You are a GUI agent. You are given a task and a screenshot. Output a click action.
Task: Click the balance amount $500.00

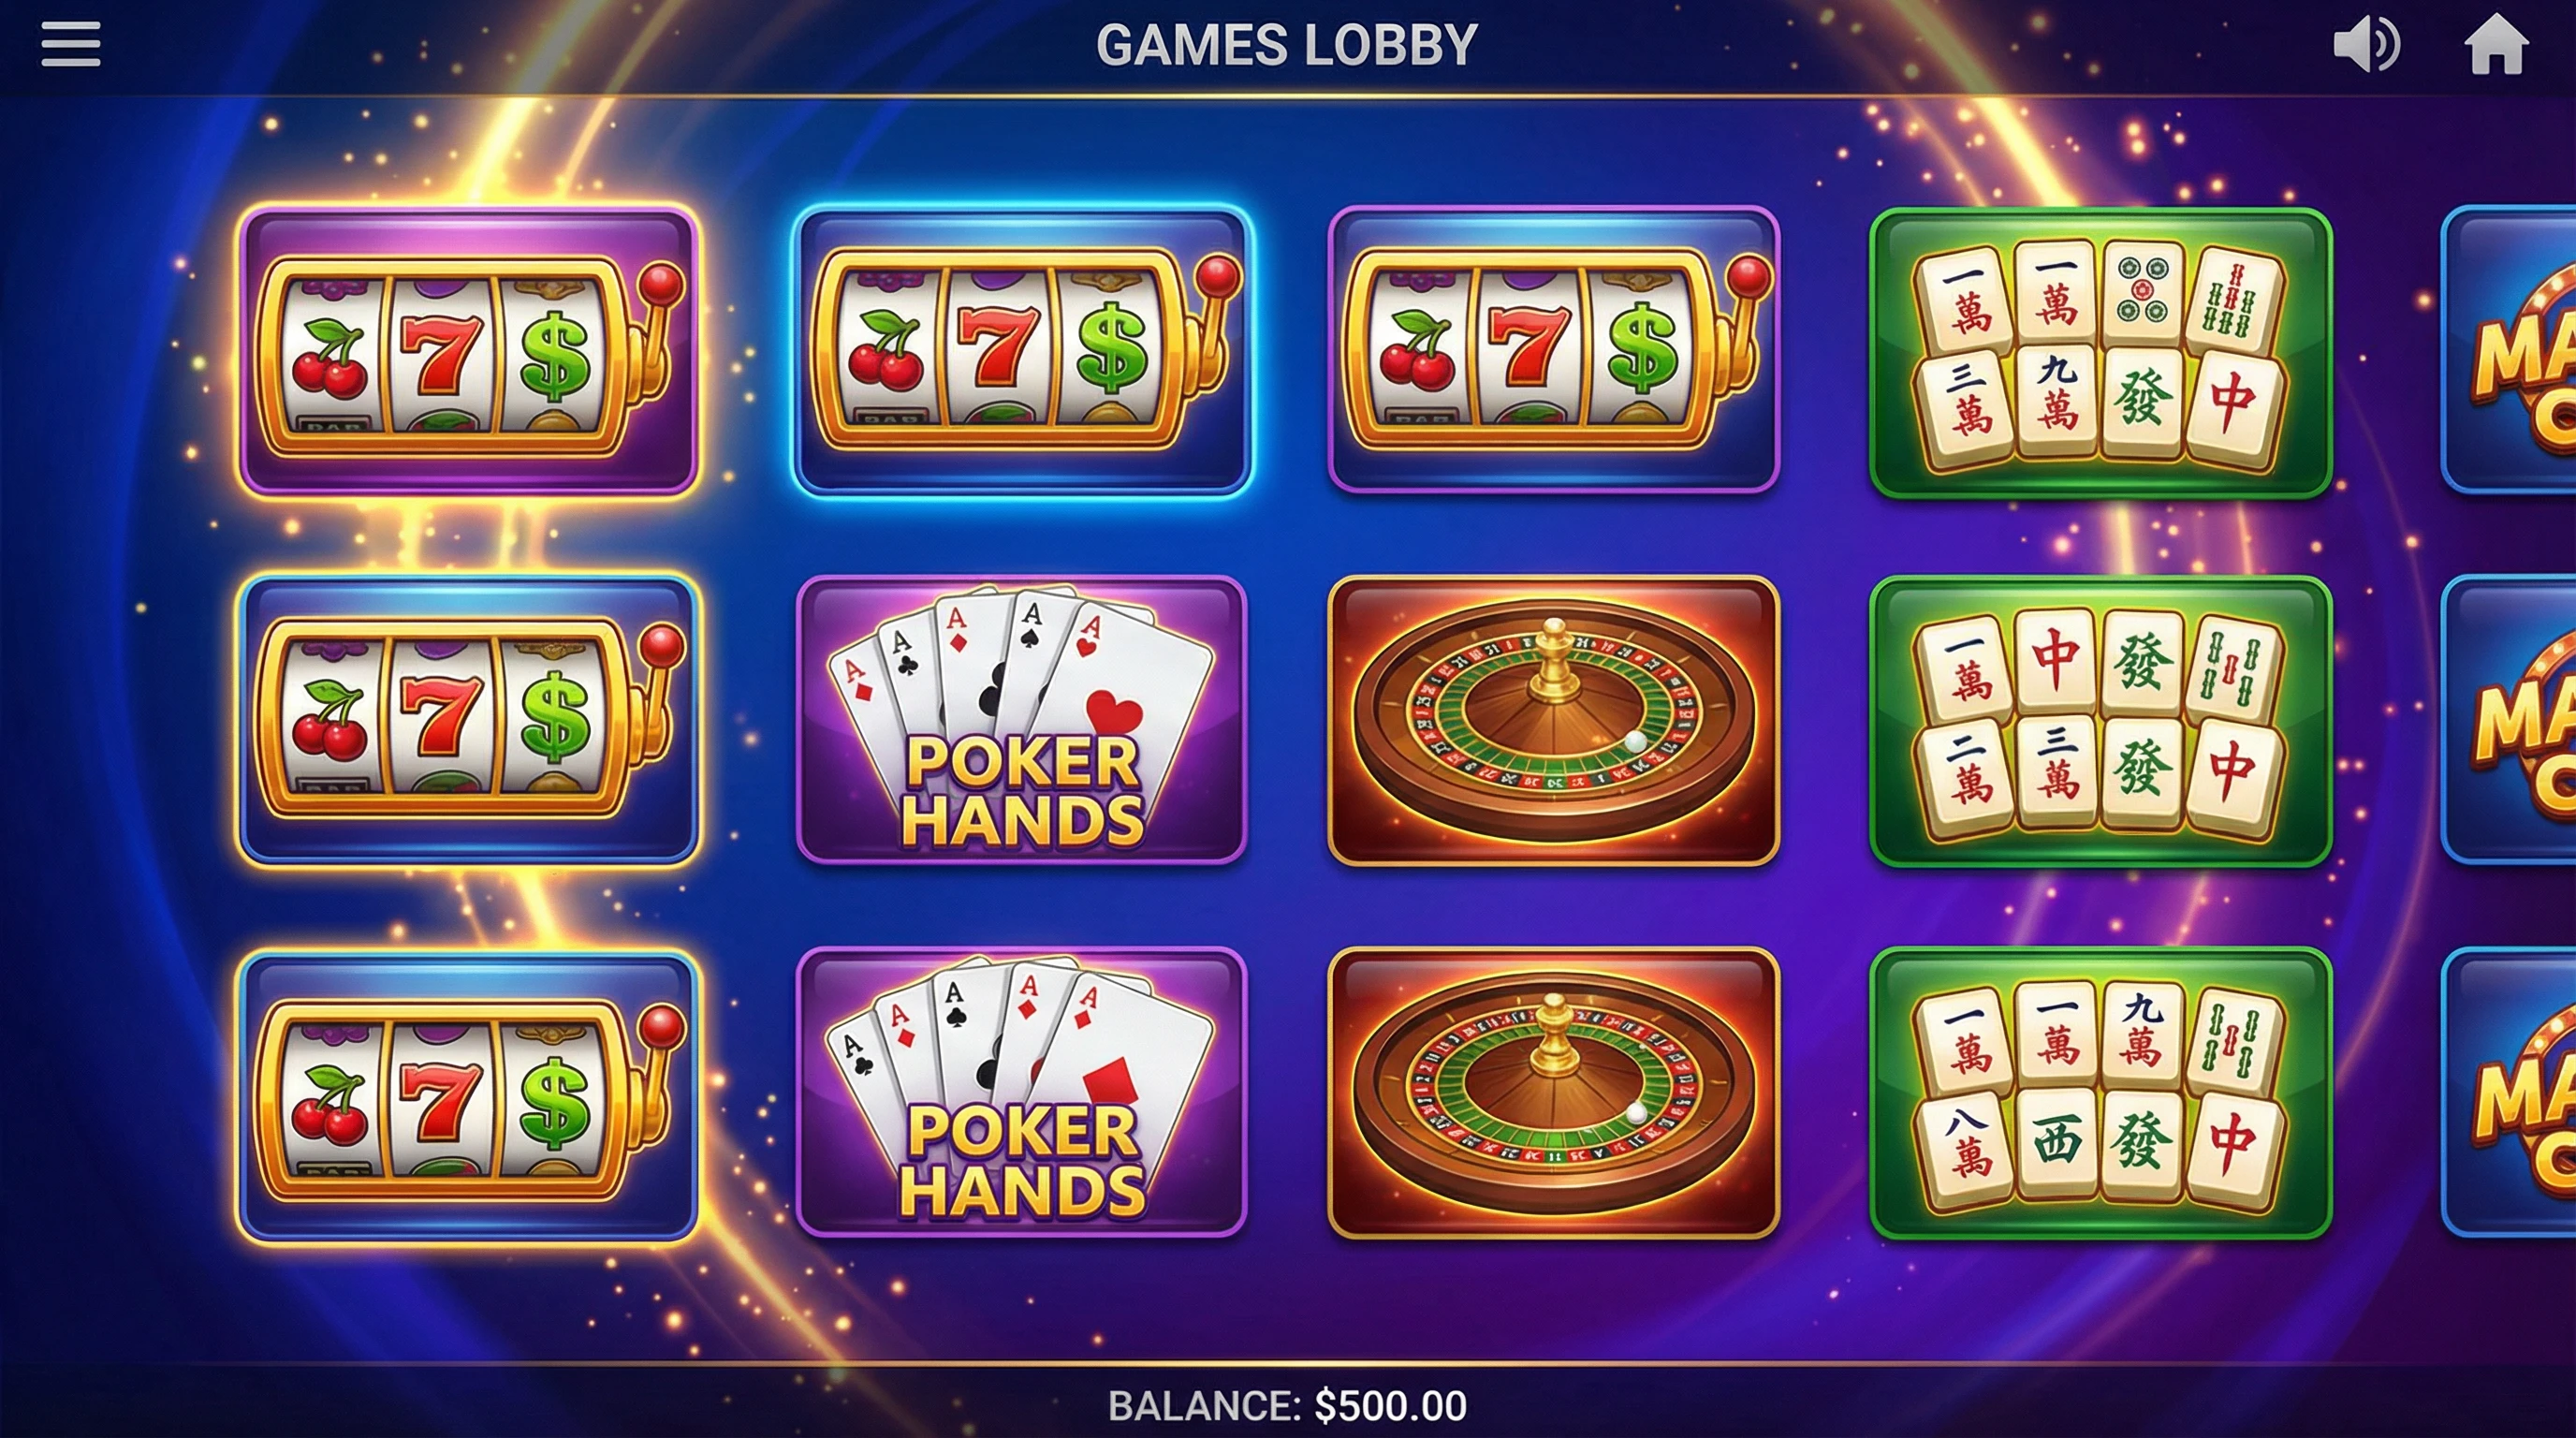1390,1406
